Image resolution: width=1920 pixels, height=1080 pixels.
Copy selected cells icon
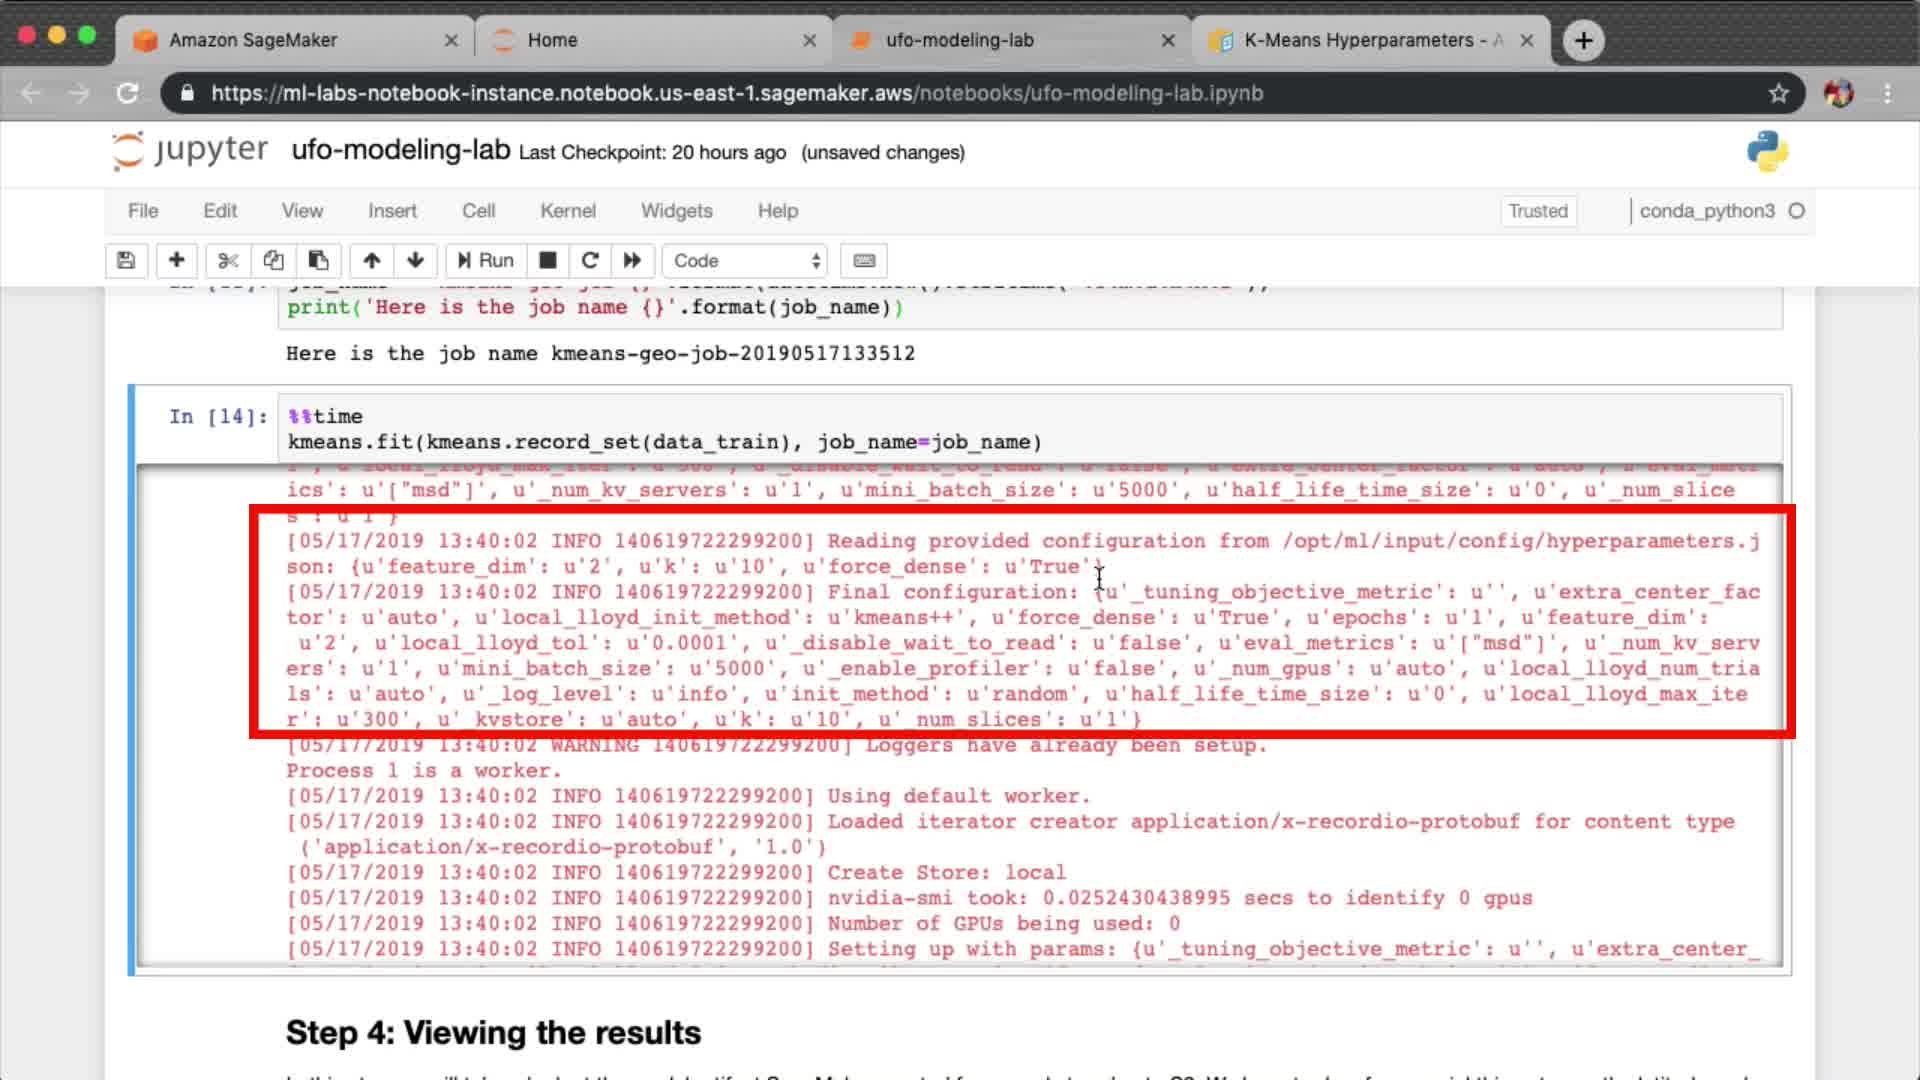(273, 261)
